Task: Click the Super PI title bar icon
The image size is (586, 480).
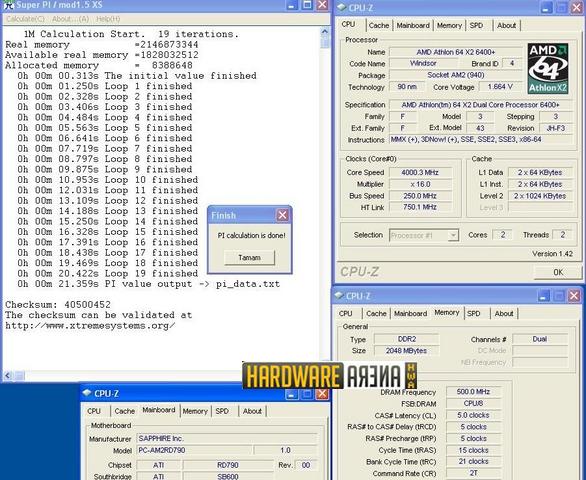Action: click(x=8, y=5)
